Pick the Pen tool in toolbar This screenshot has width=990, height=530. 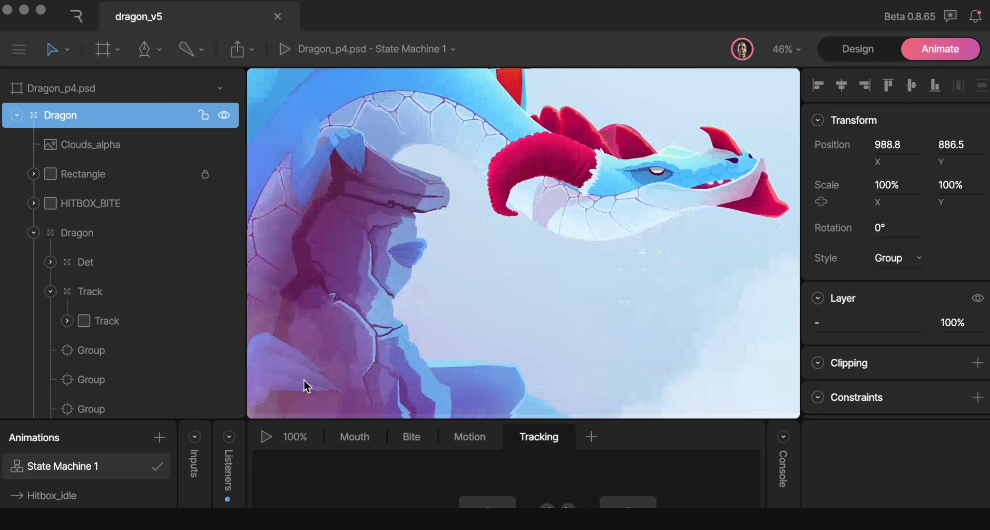[145, 49]
